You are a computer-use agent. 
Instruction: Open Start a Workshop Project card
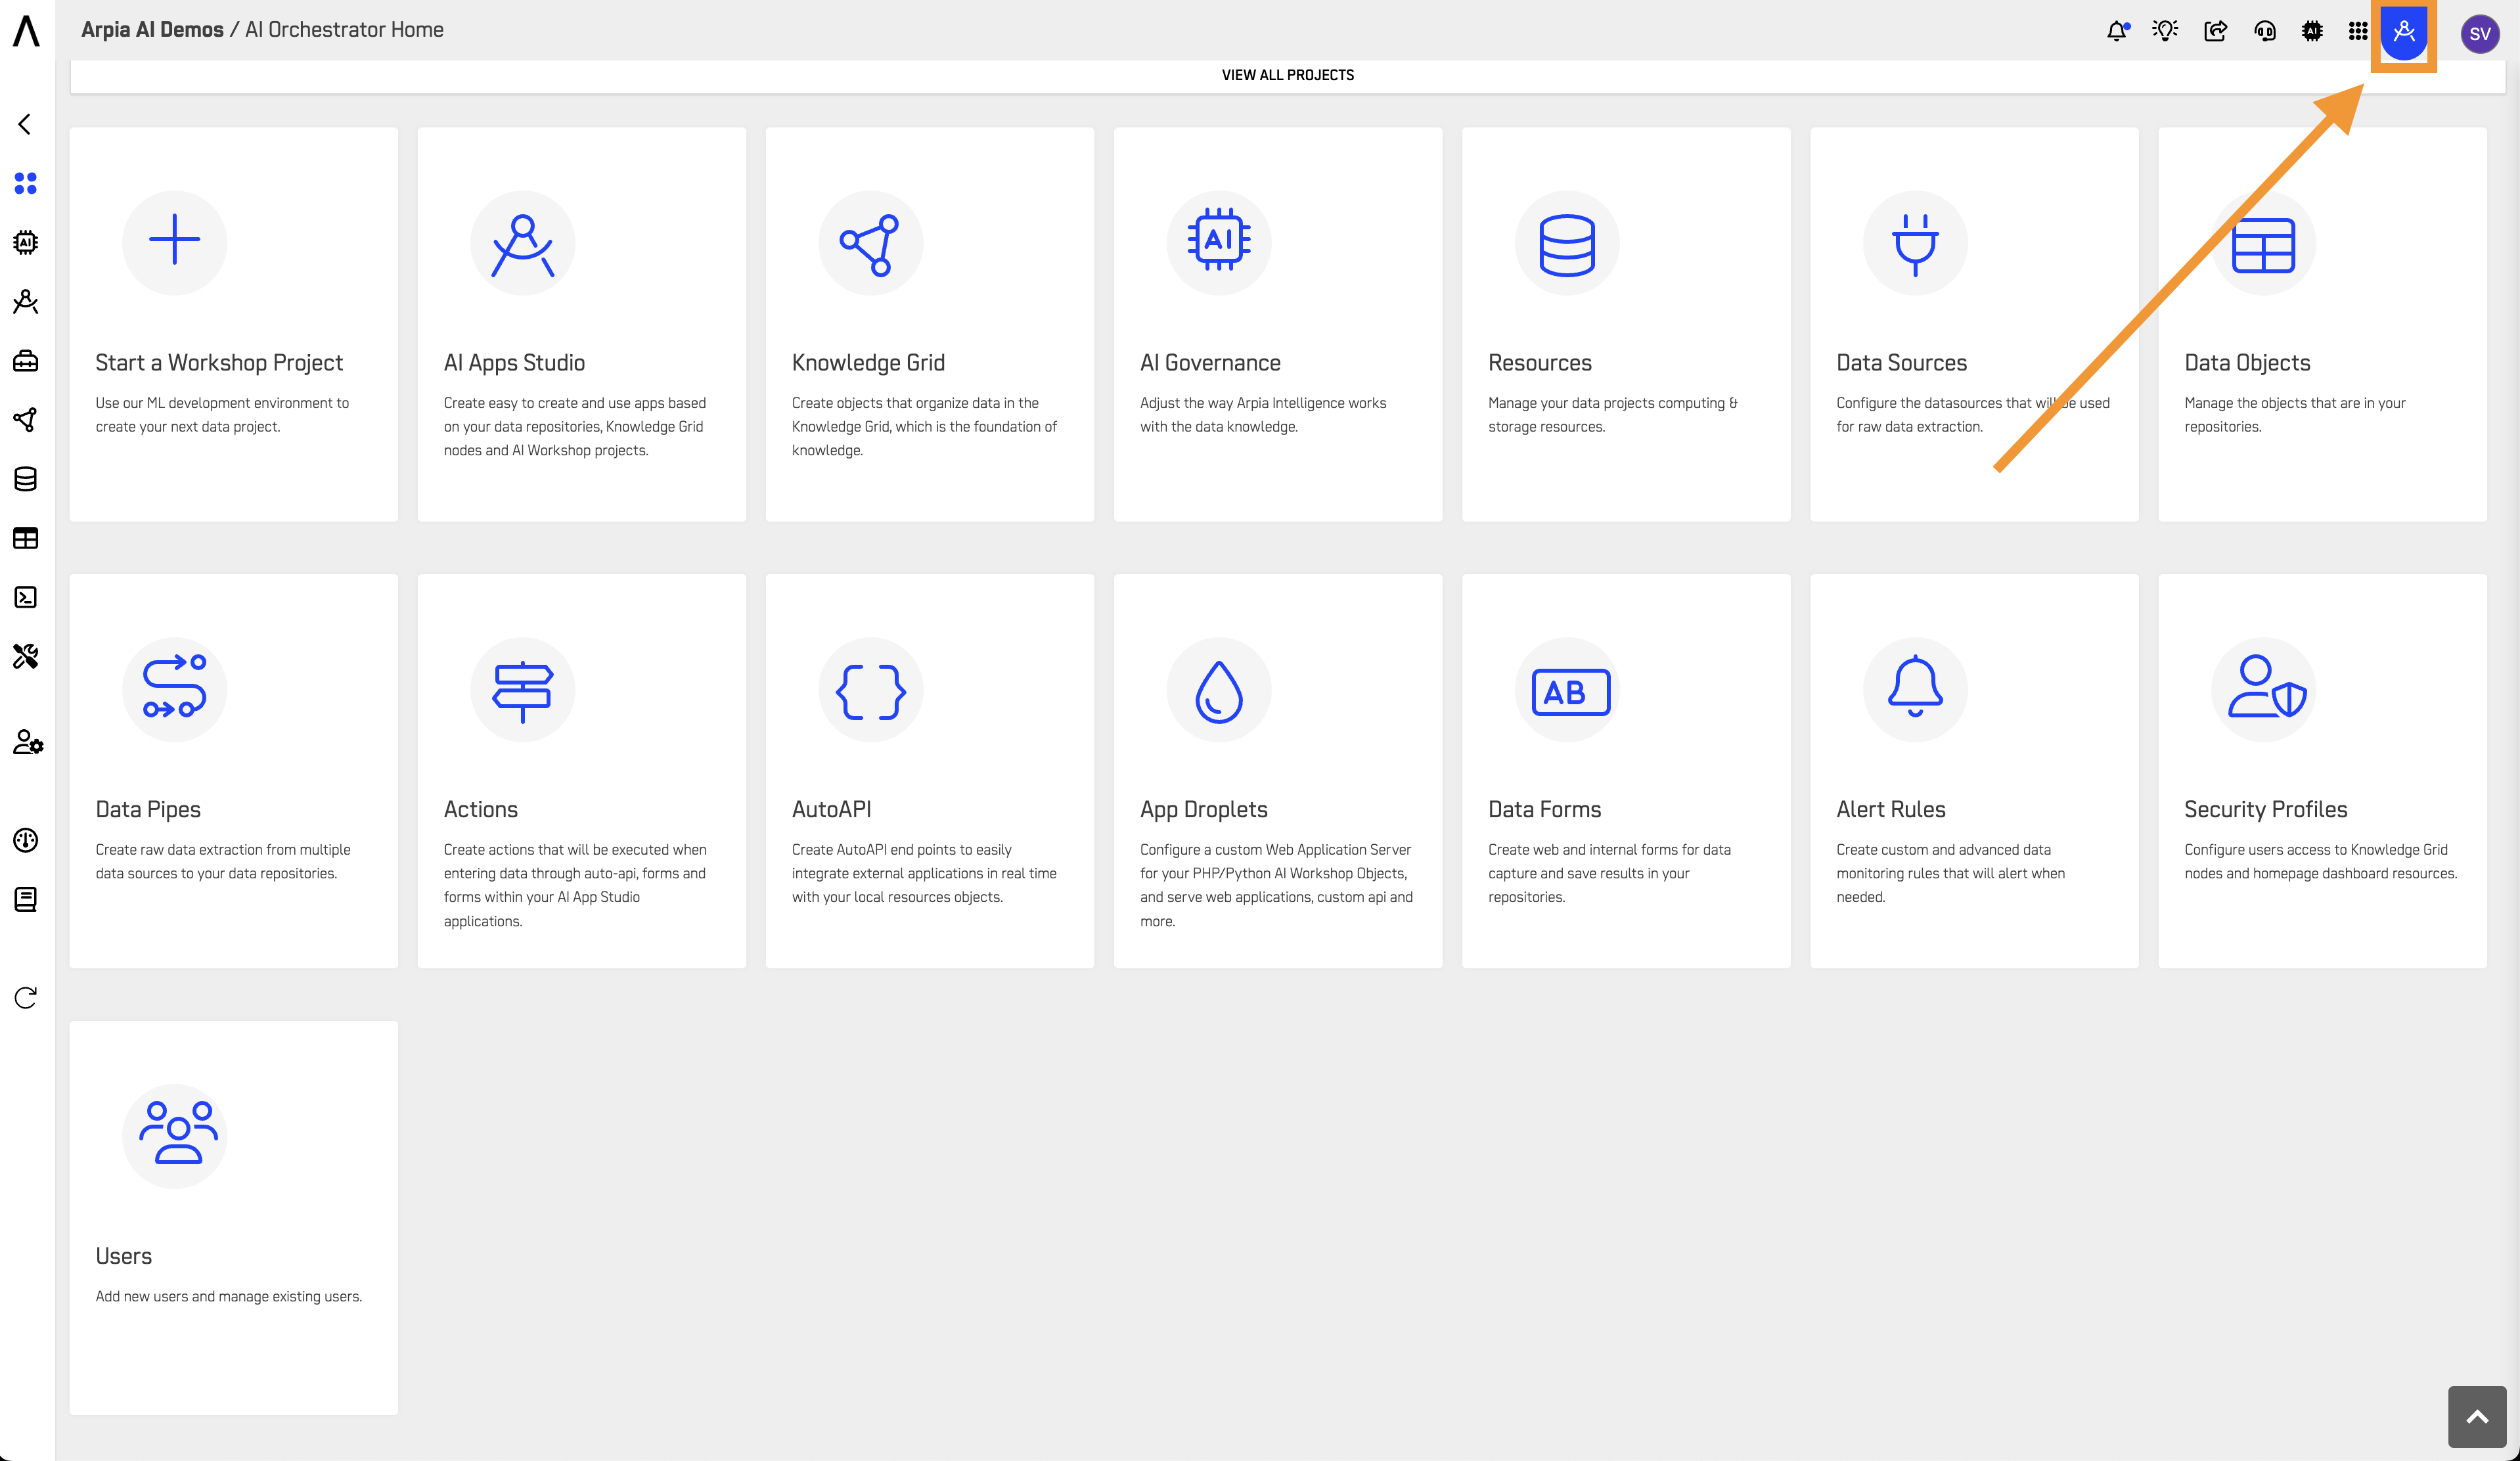click(x=234, y=324)
